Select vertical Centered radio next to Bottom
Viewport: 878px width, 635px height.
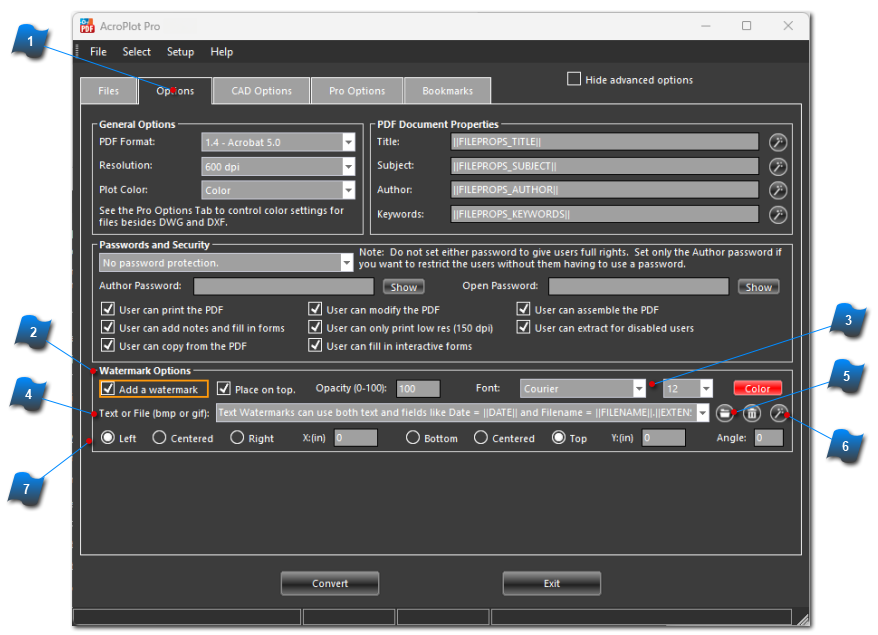coord(480,437)
